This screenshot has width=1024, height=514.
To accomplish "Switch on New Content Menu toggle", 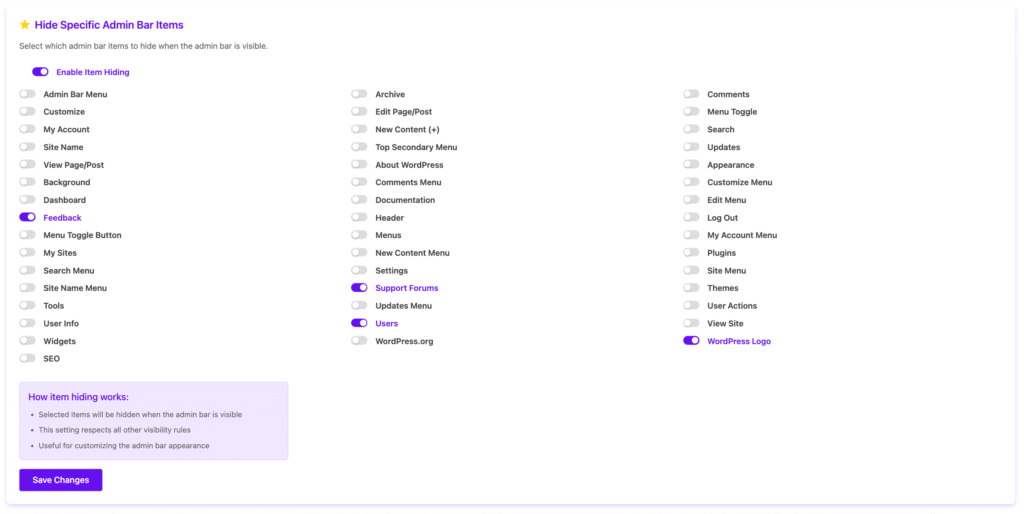I will click(359, 253).
